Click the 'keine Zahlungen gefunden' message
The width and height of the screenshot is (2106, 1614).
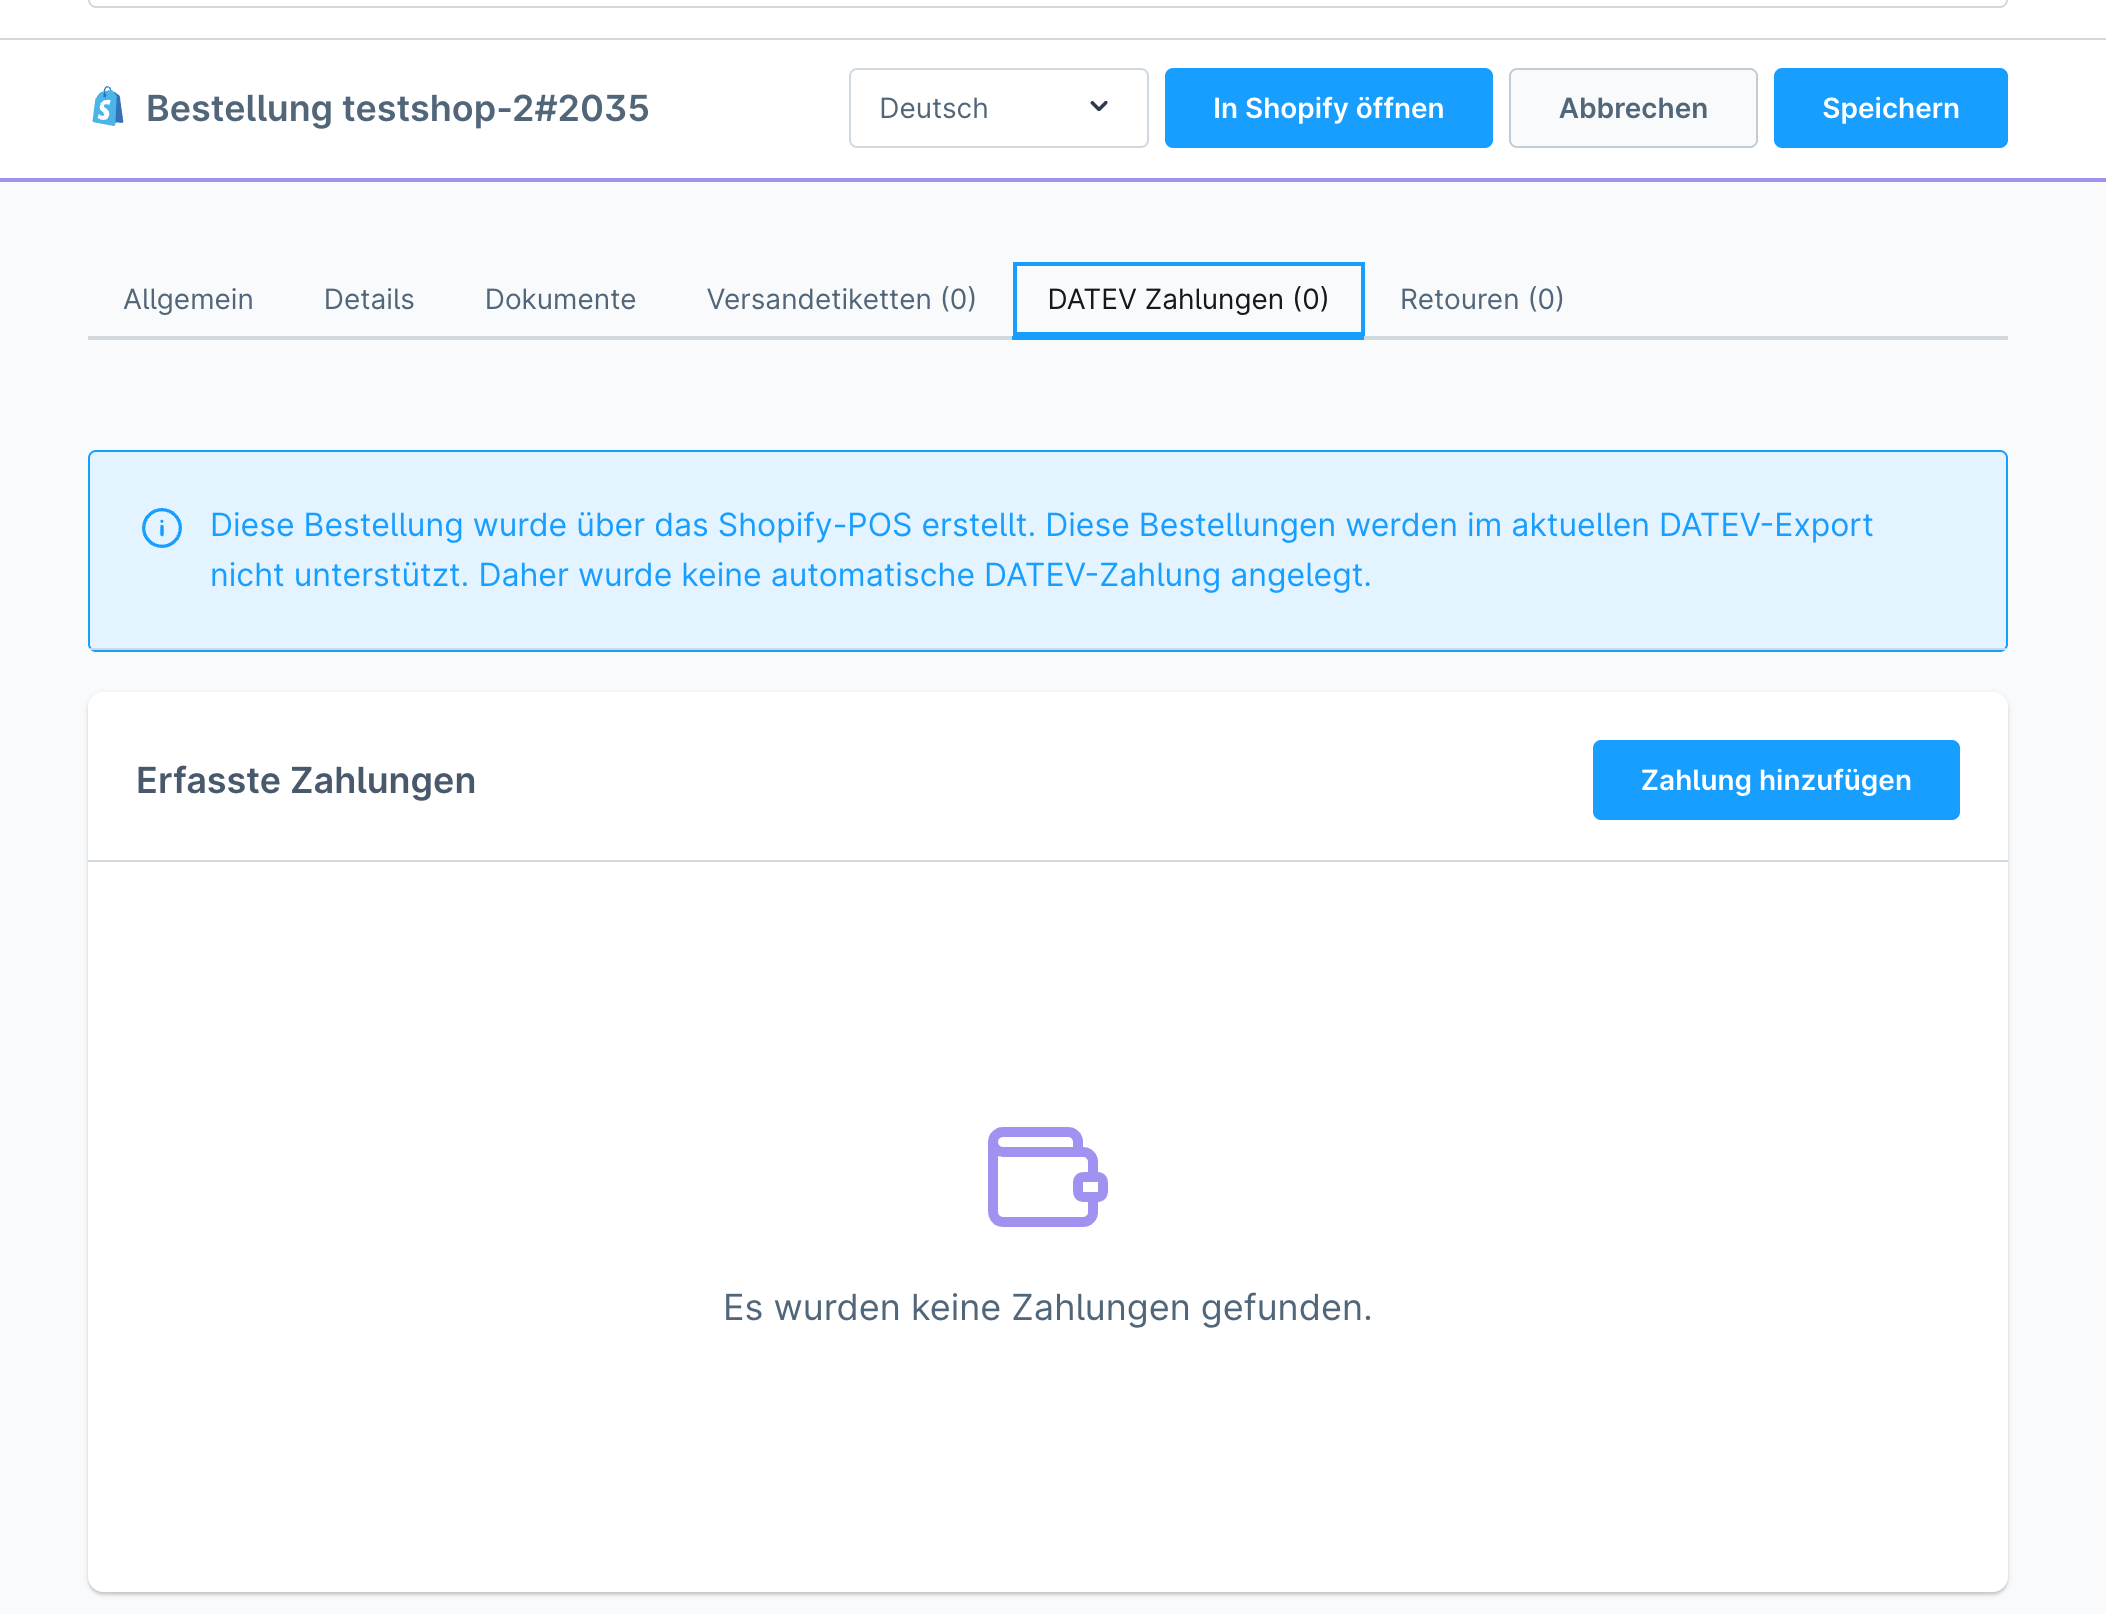pyautogui.click(x=1047, y=1307)
